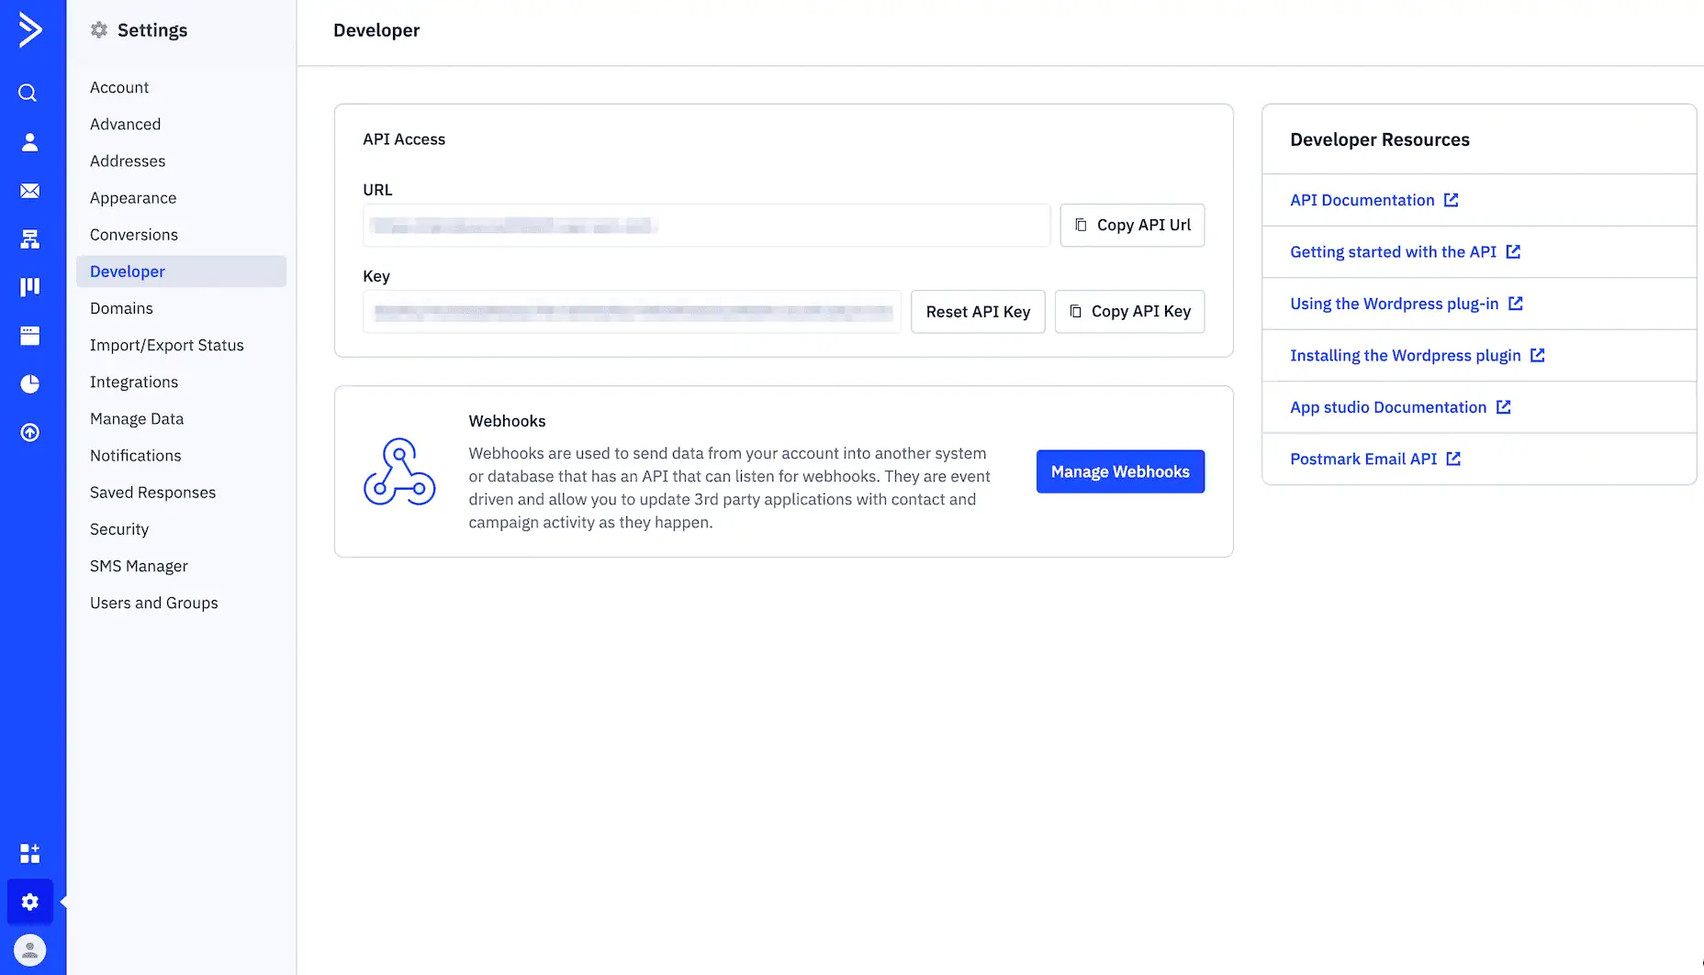Open the Campaigns envelope icon
The width and height of the screenshot is (1704, 975).
click(29, 190)
